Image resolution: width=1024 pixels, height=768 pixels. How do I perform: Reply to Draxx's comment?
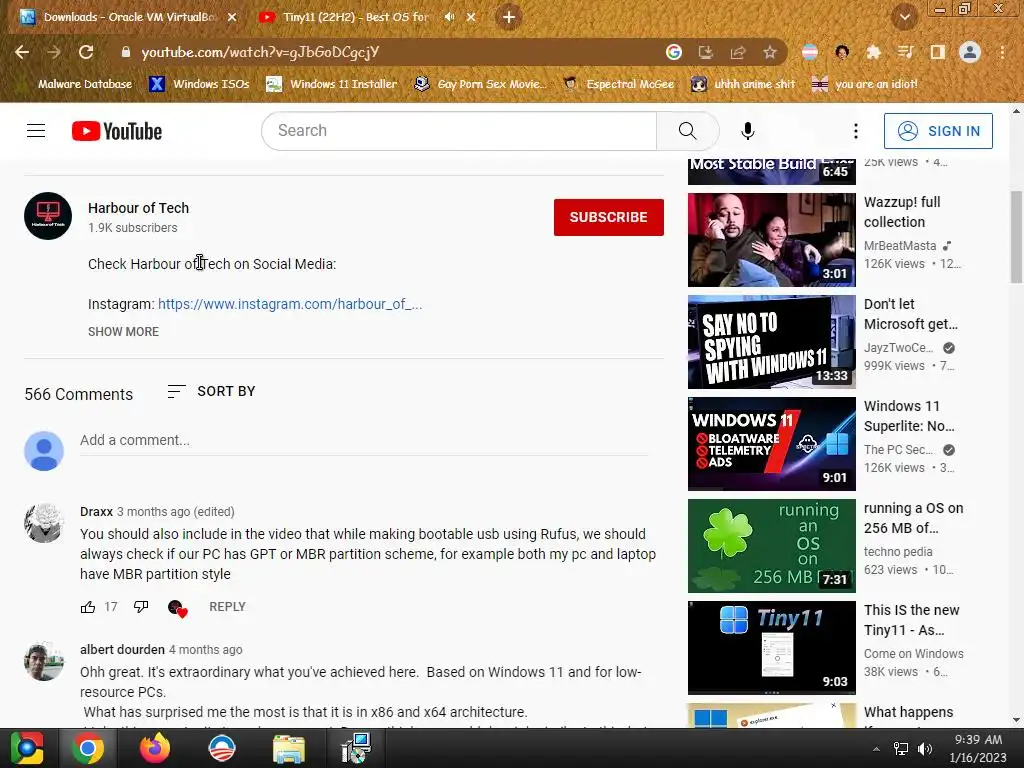[227, 607]
